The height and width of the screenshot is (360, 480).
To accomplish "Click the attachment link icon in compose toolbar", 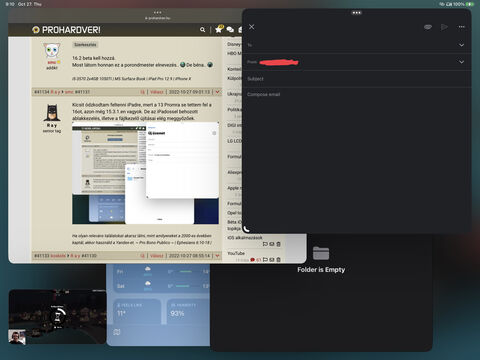I will tap(428, 27).
